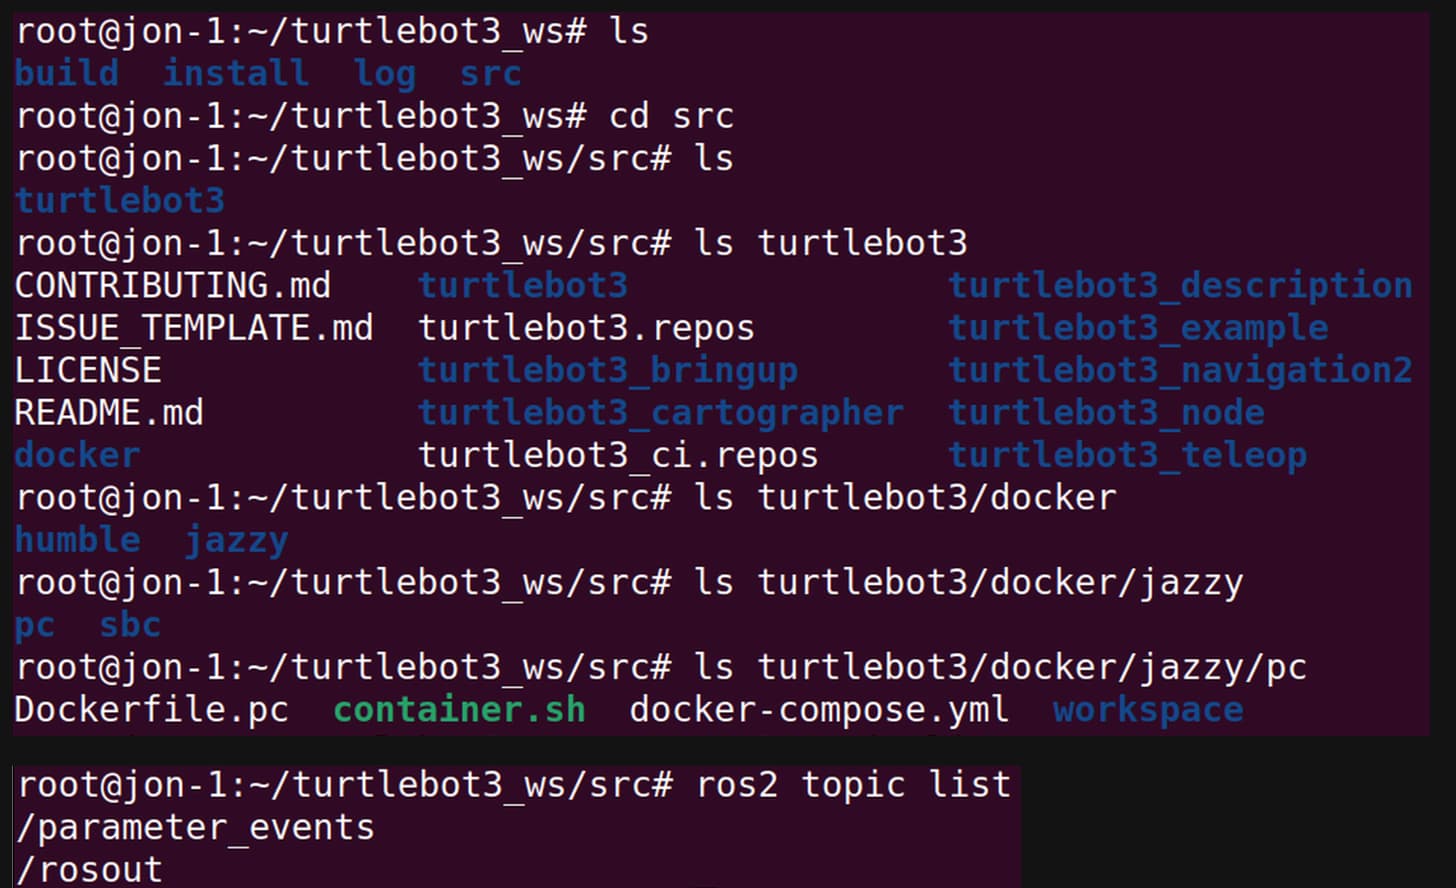
Task: Click the Dockerfile.pc file name
Action: [151, 710]
